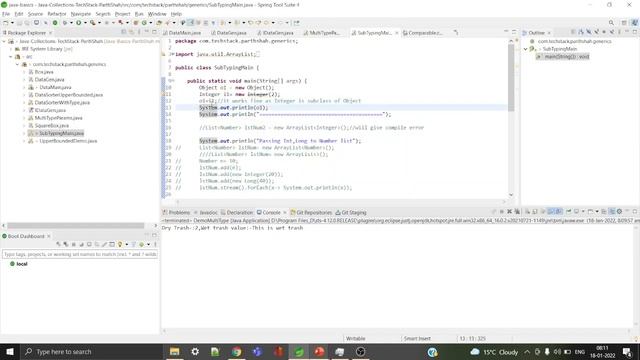Click Collapse All icon in Package Explorer

[124, 32]
